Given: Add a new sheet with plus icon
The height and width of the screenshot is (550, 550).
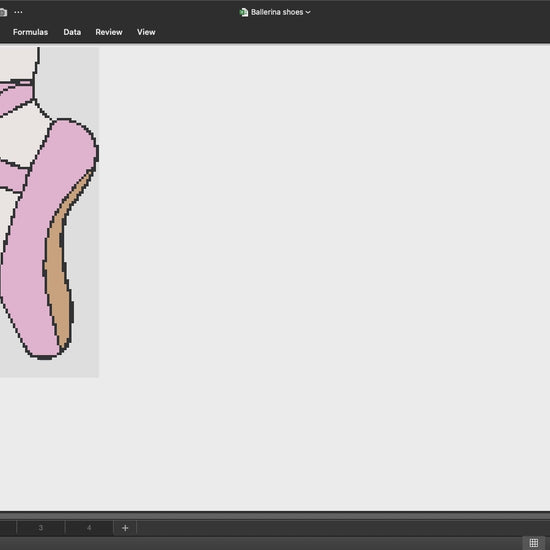Looking at the screenshot, I should [x=125, y=528].
